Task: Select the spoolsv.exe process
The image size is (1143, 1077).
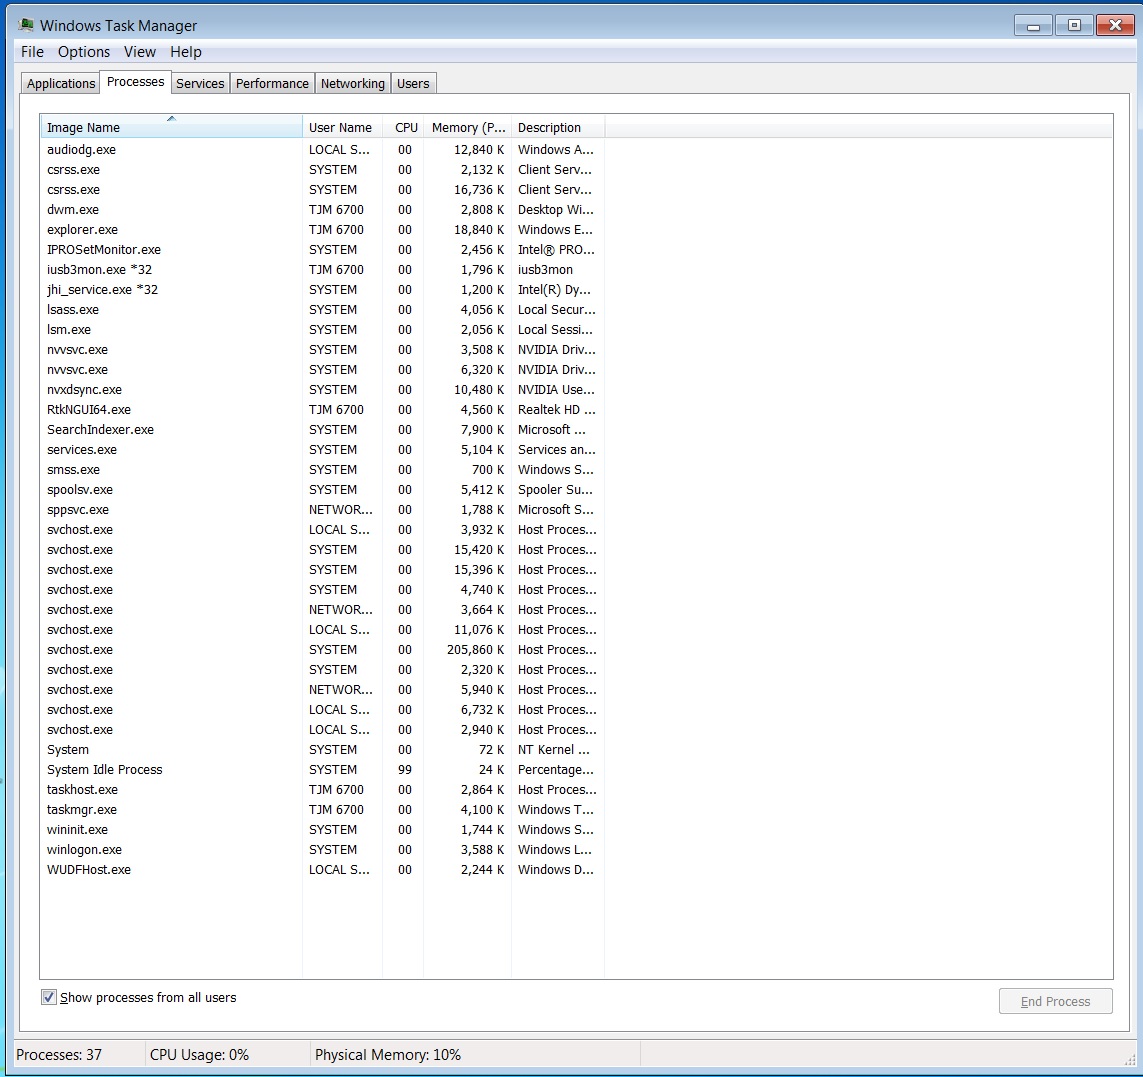Action: (322, 490)
